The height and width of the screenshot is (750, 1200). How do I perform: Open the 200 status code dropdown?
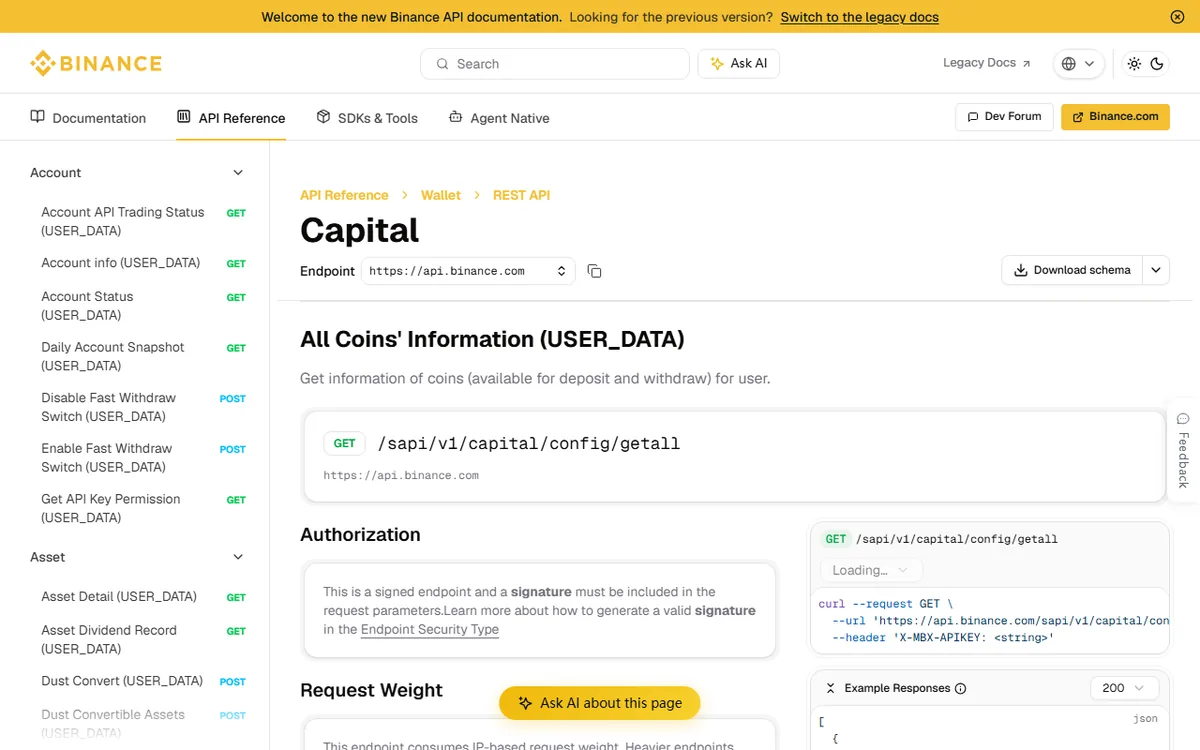1125,688
